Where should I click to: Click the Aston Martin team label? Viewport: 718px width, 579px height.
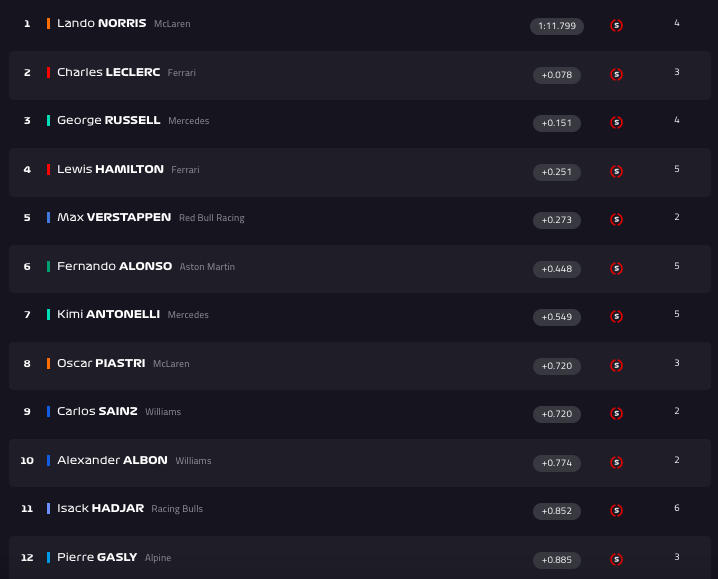click(x=207, y=267)
